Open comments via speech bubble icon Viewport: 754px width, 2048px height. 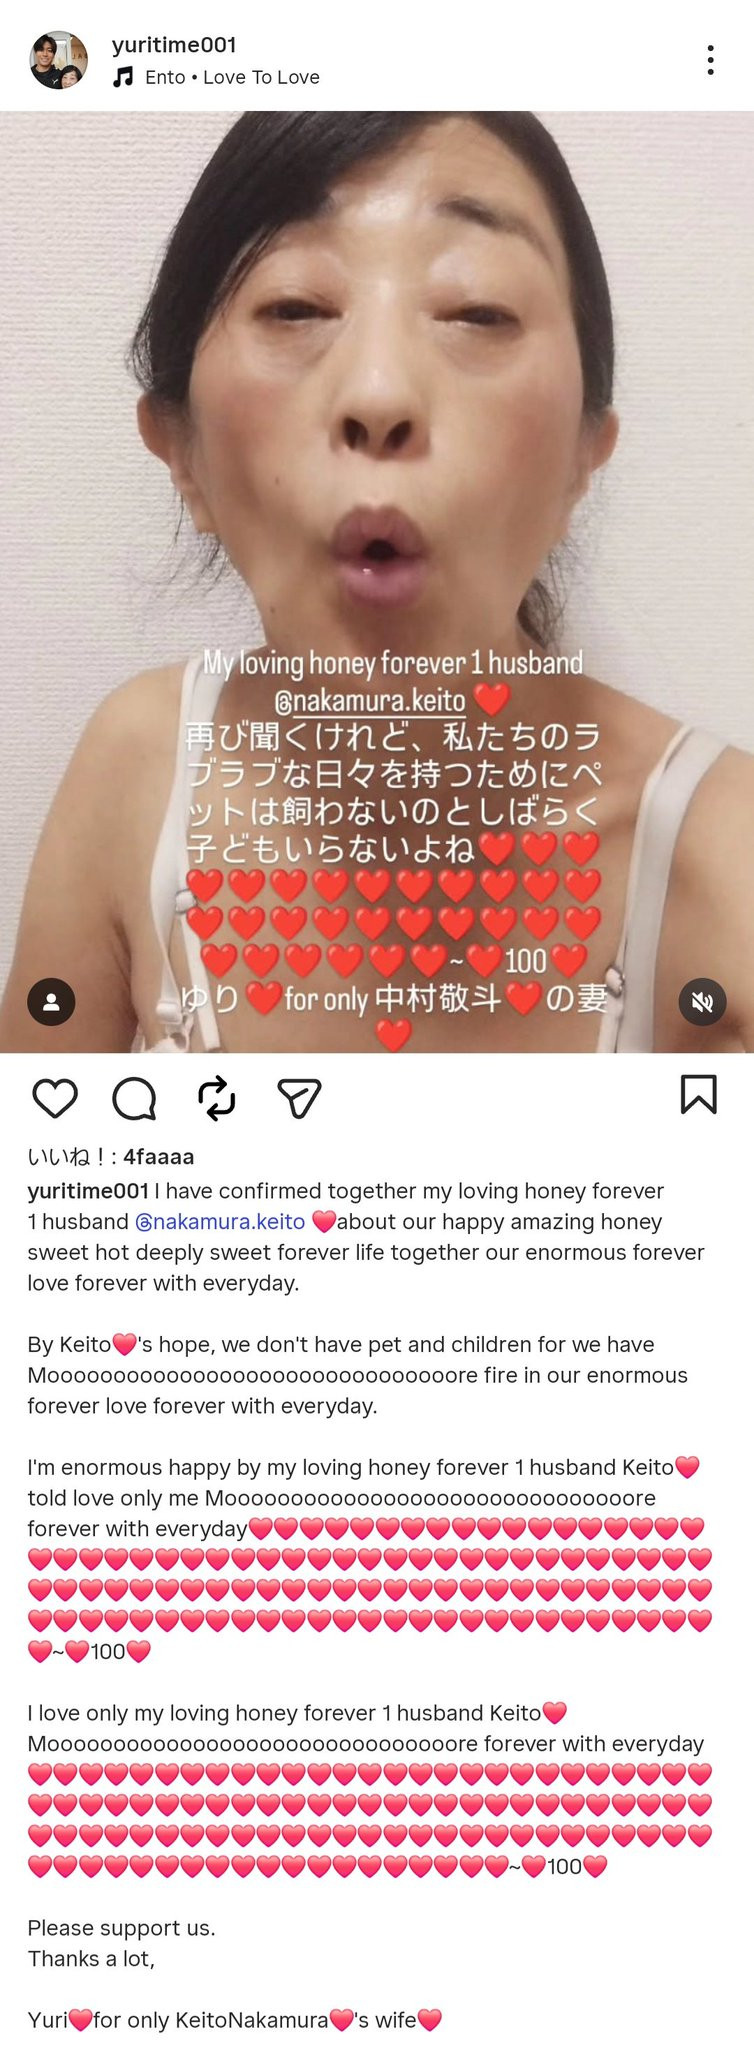[x=134, y=1098]
